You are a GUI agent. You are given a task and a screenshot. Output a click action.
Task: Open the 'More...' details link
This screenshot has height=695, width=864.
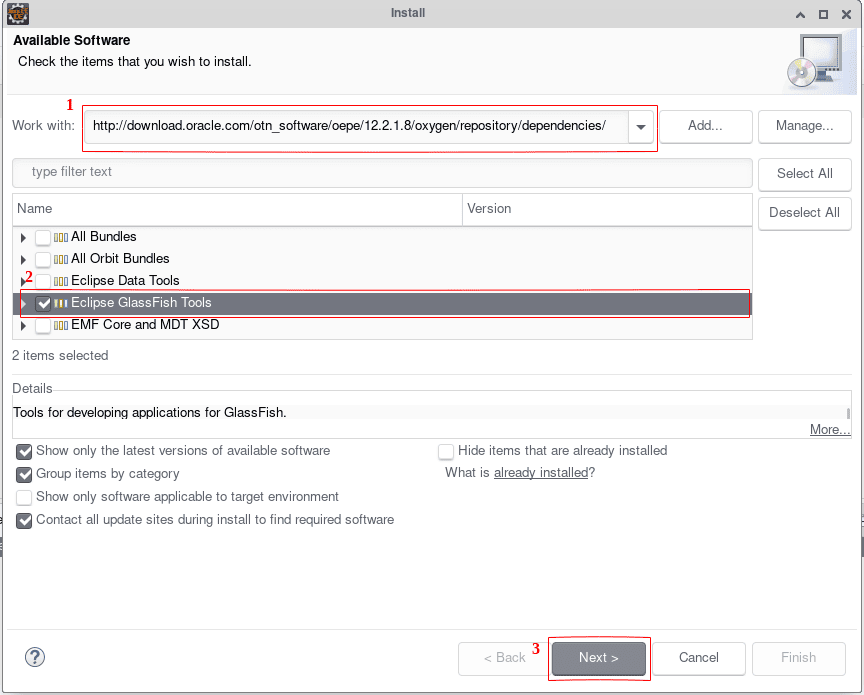click(x=829, y=429)
